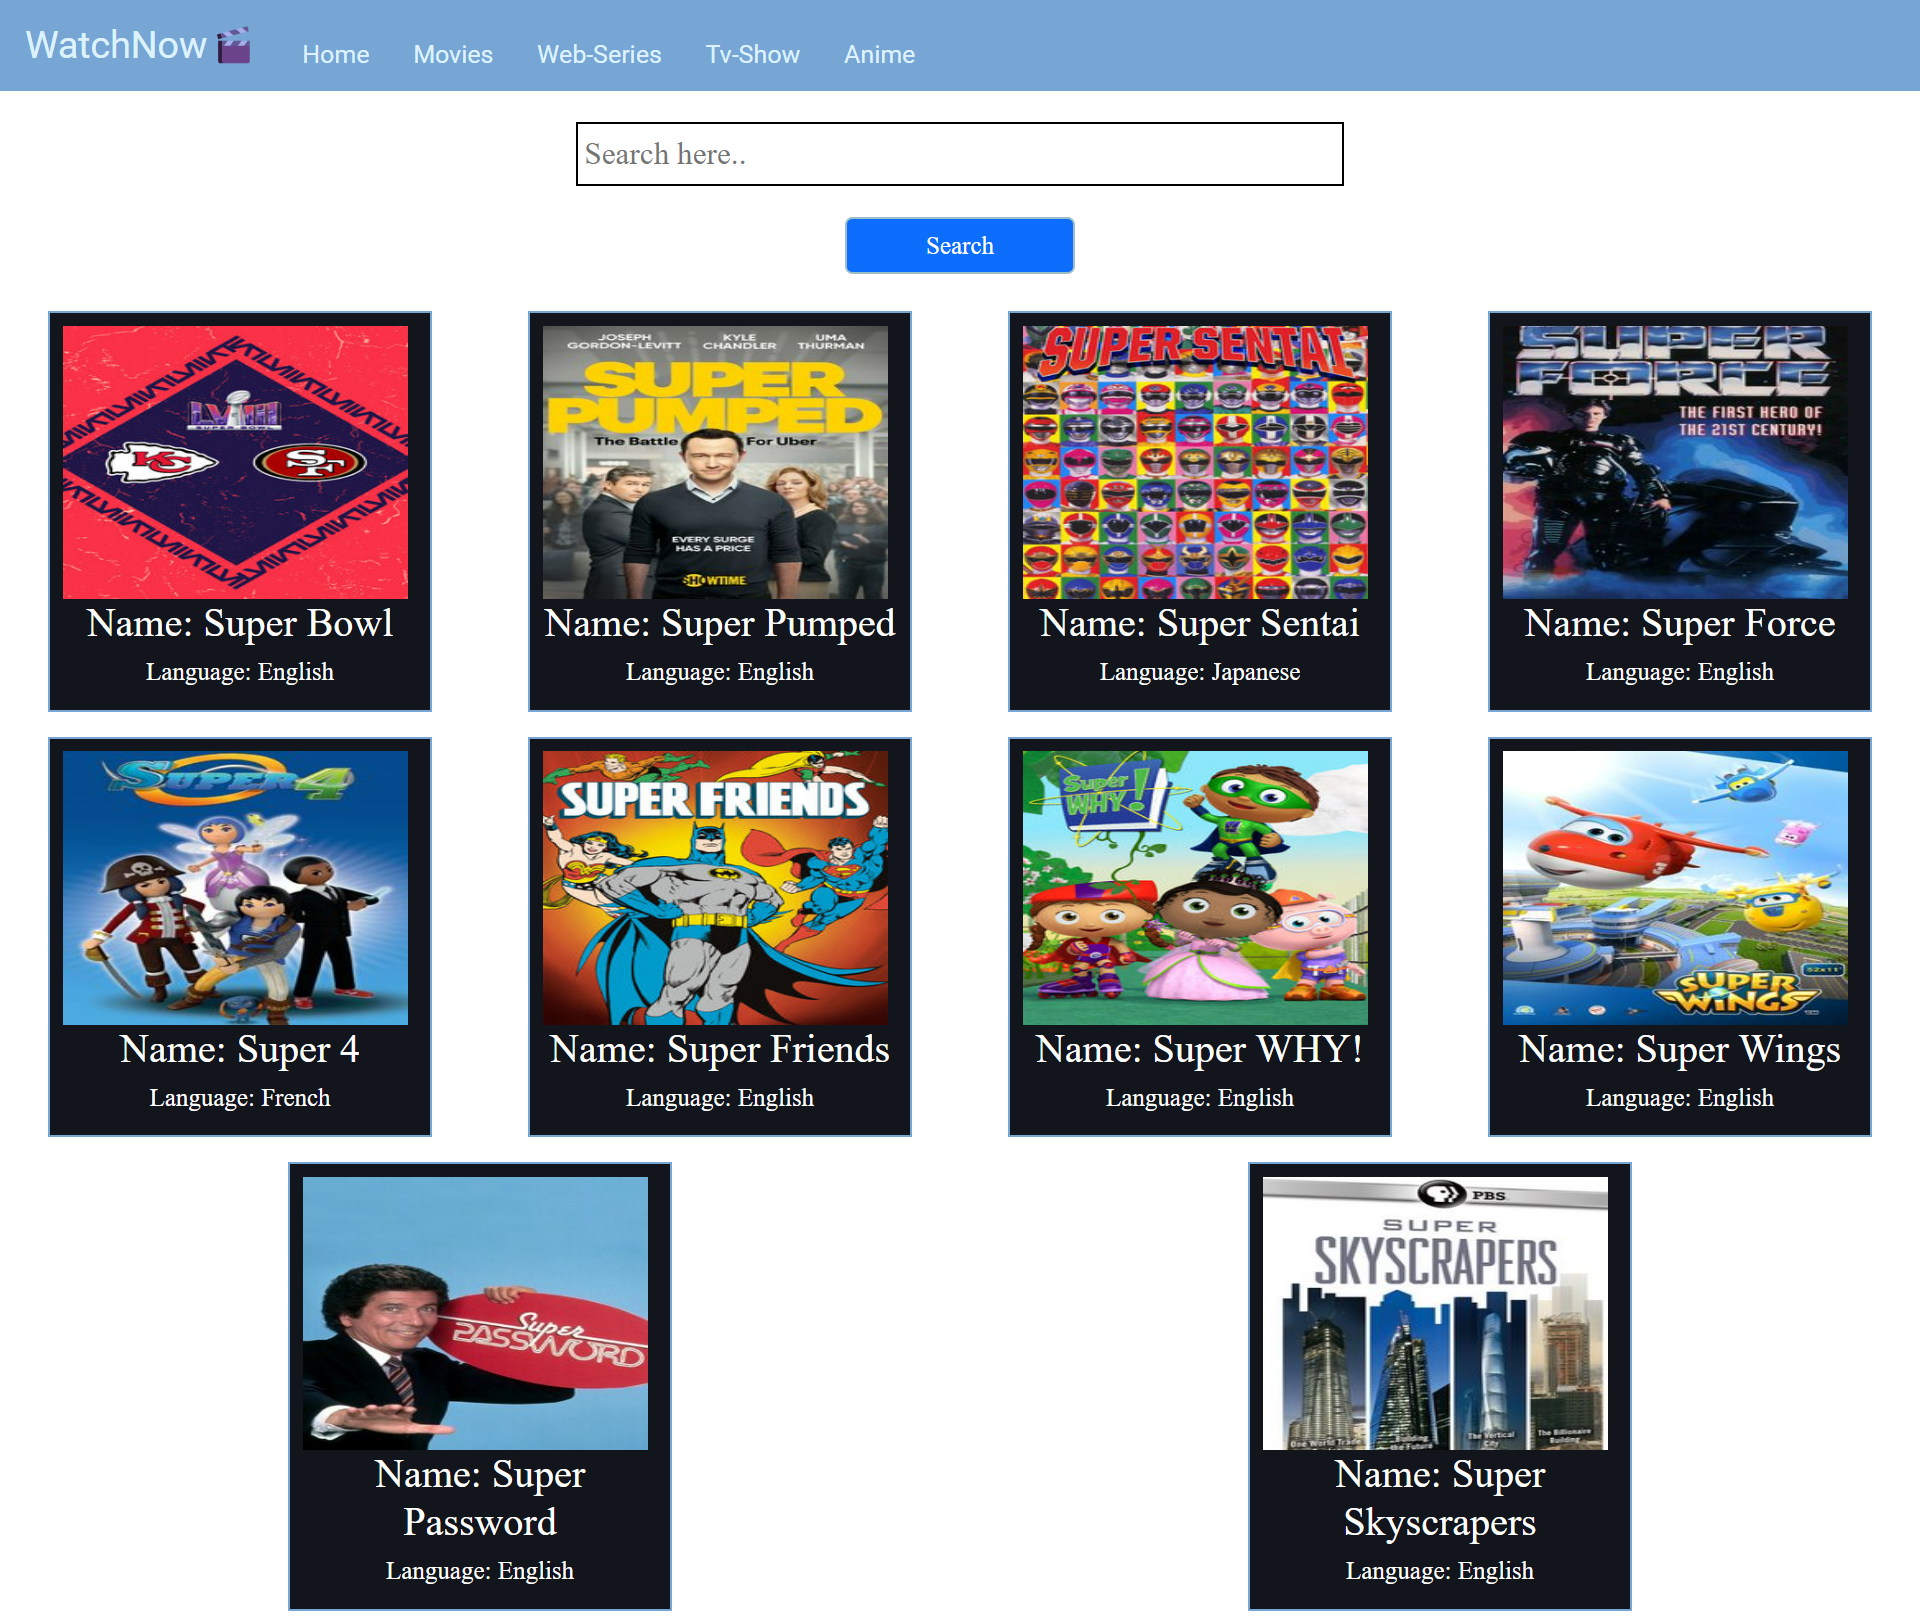This screenshot has width=1920, height=1623.
Task: Choose the Super 4 poster thumbnail
Action: pos(235,888)
